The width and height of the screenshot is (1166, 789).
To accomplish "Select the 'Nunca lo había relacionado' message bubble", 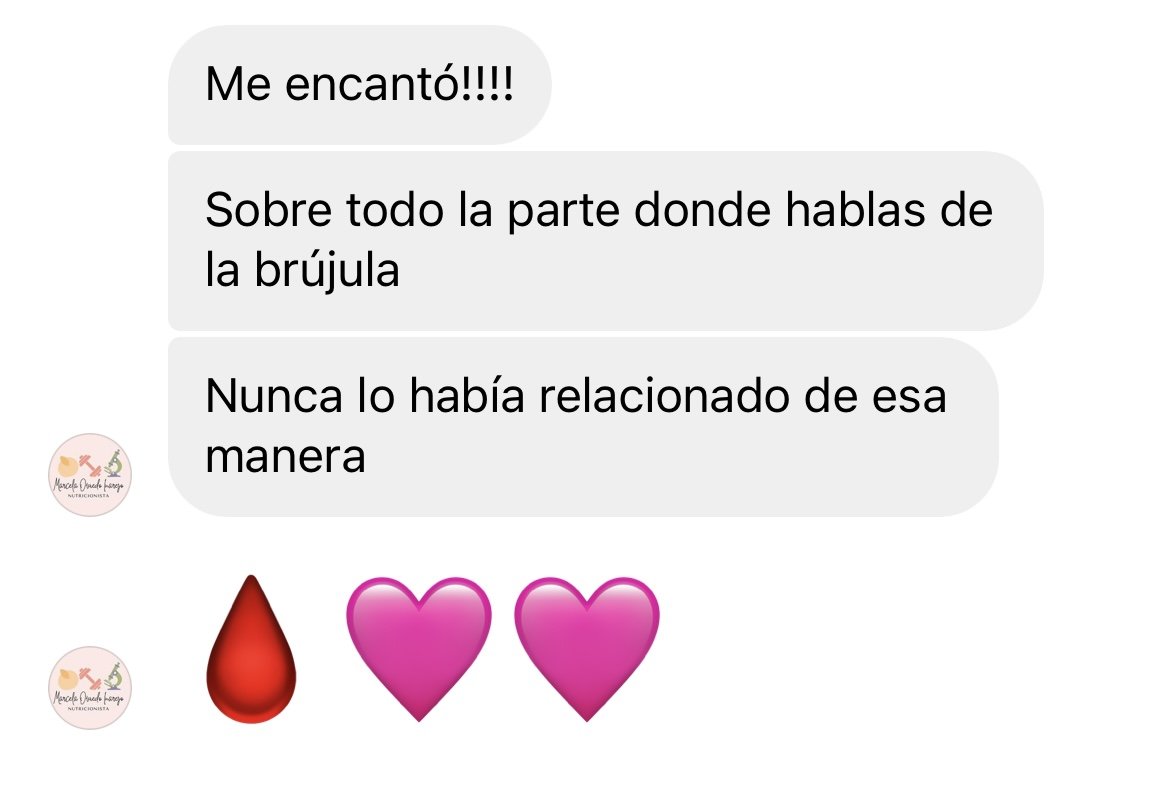I will click(x=584, y=427).
